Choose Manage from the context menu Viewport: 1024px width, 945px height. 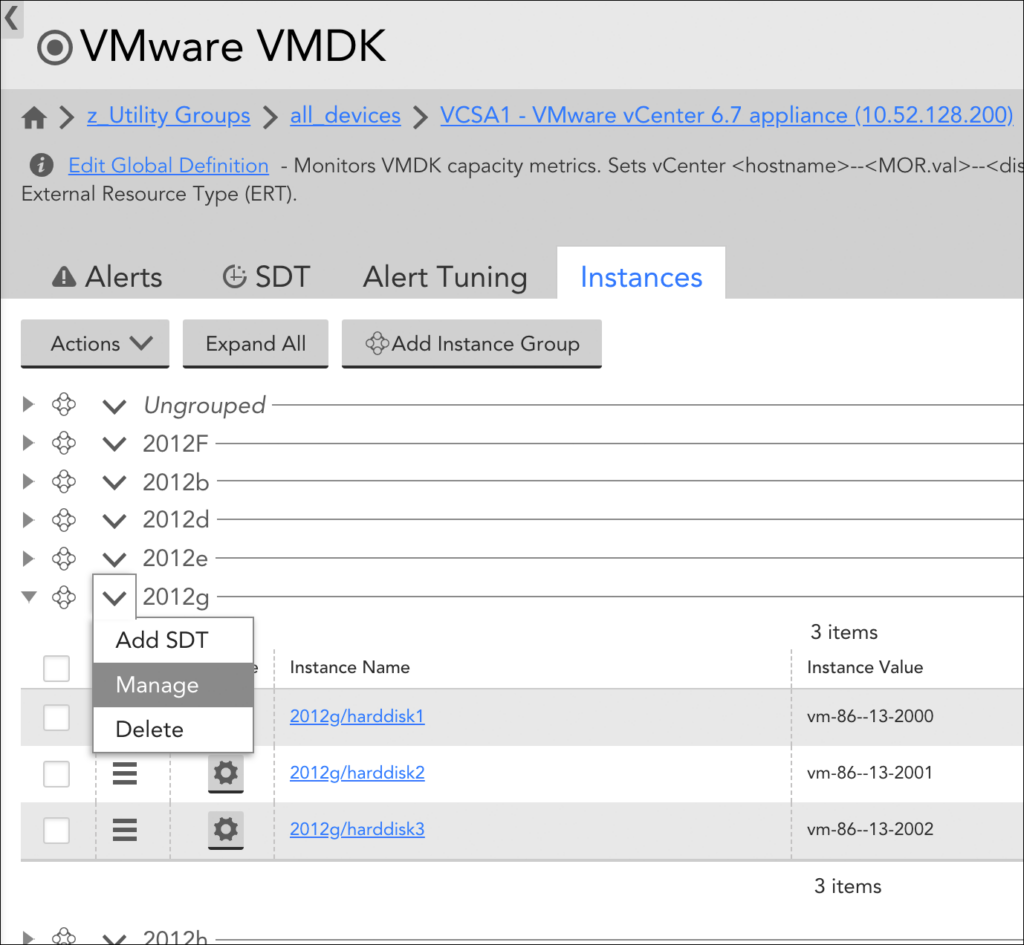158,685
